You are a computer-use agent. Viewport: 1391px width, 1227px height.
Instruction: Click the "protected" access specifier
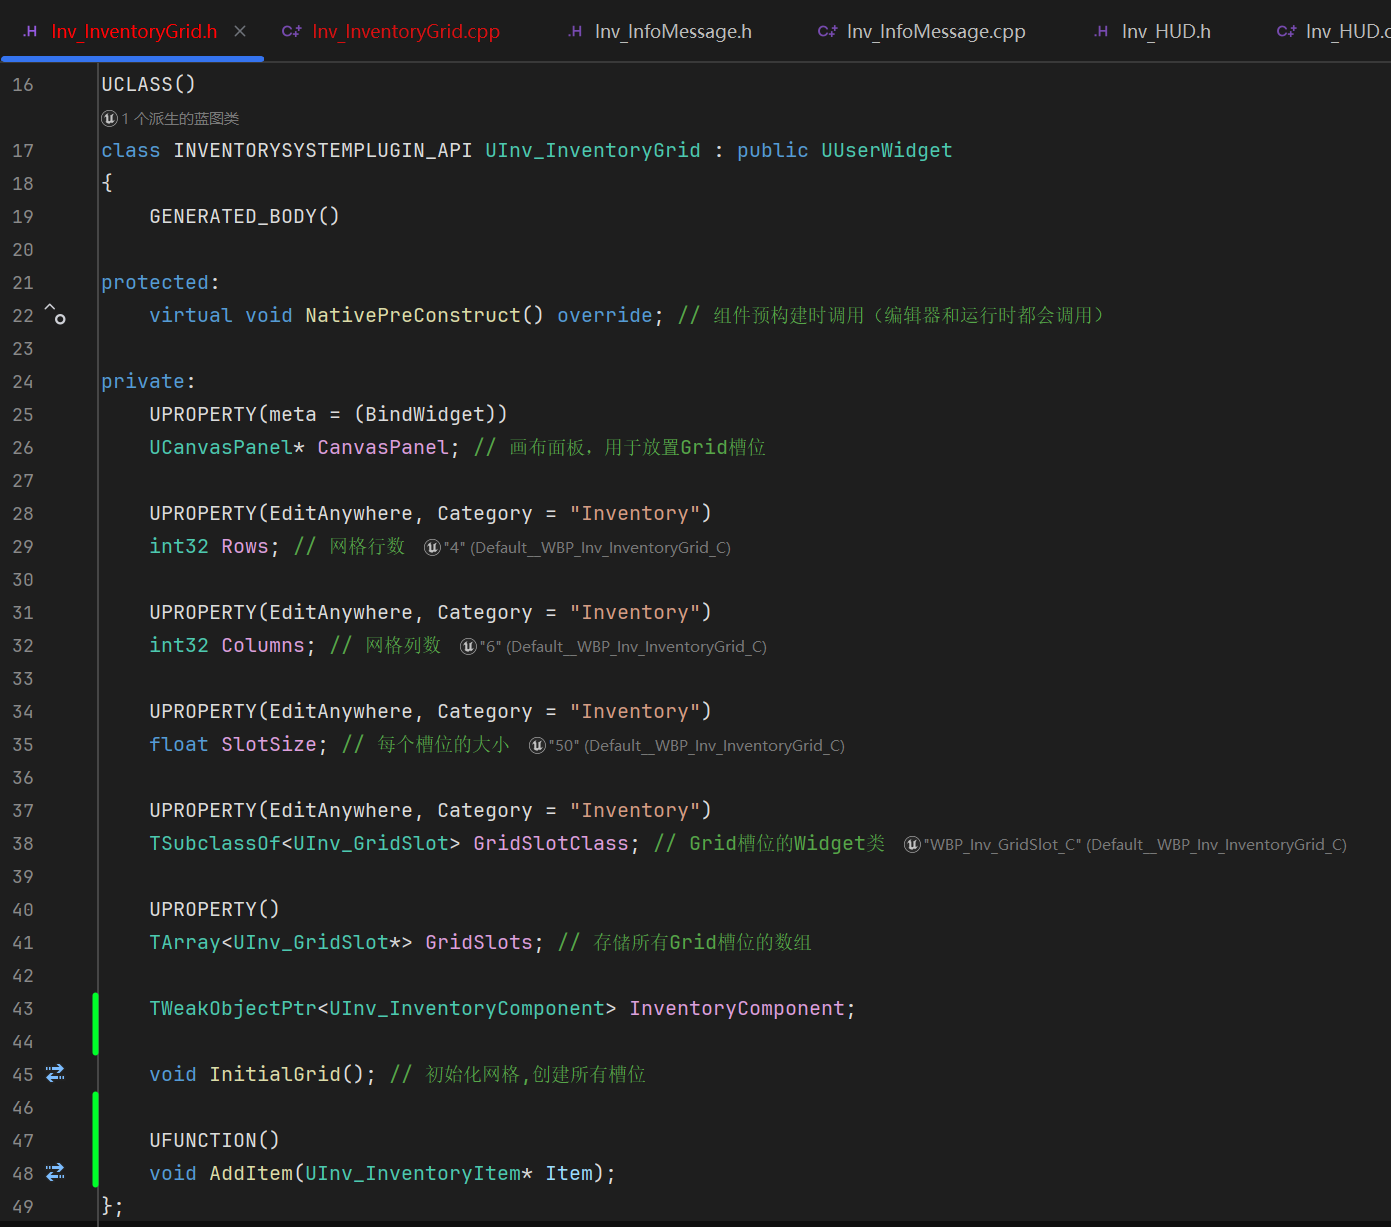(x=155, y=283)
